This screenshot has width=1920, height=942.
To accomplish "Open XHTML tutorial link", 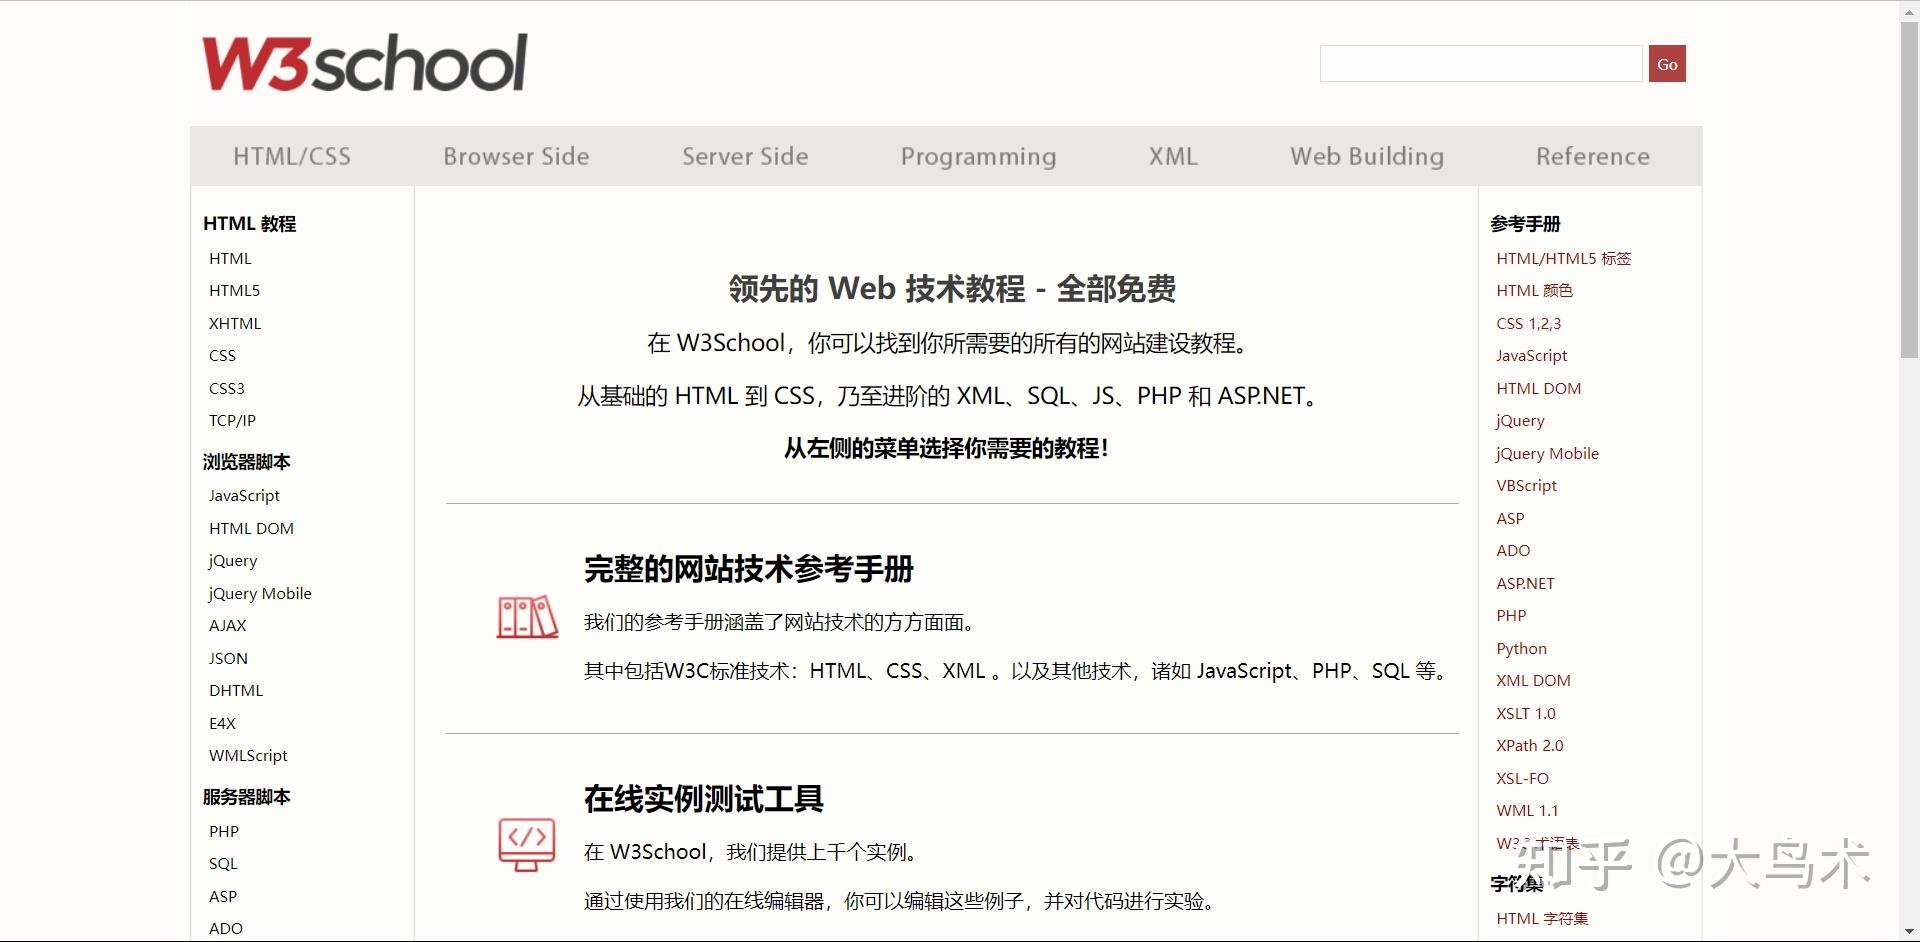I will point(235,323).
